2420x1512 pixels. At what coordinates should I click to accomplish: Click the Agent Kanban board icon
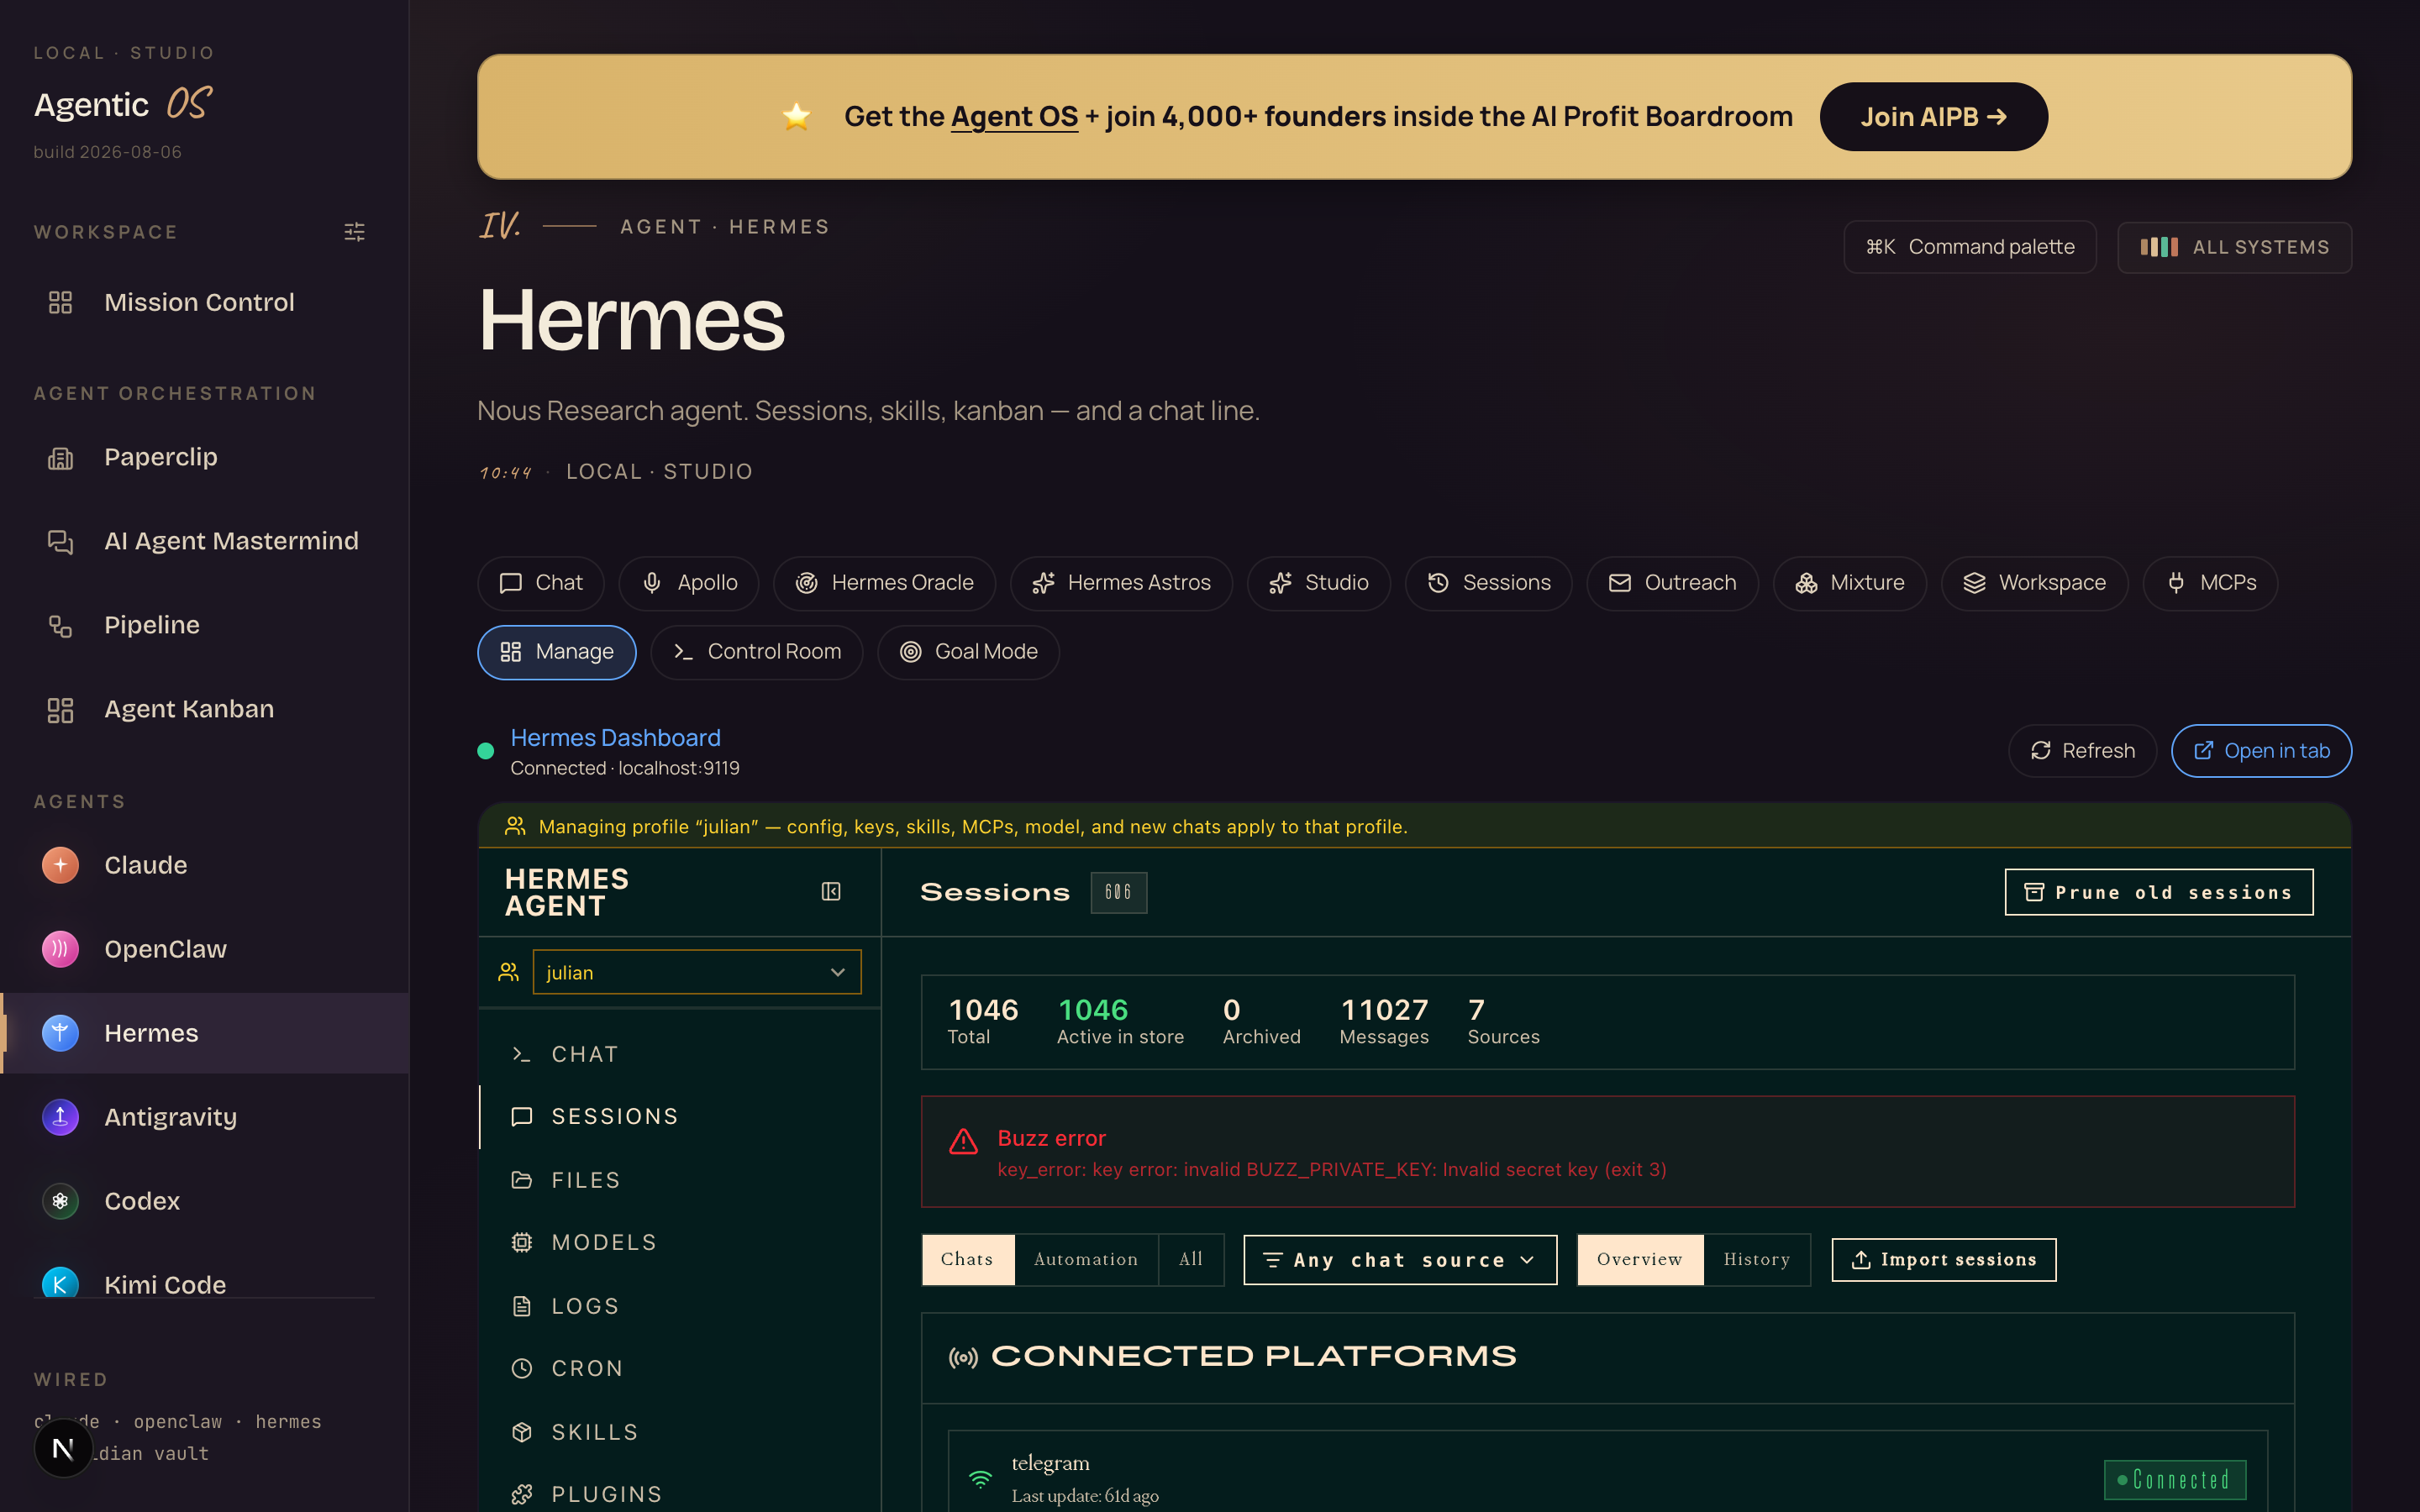click(60, 709)
